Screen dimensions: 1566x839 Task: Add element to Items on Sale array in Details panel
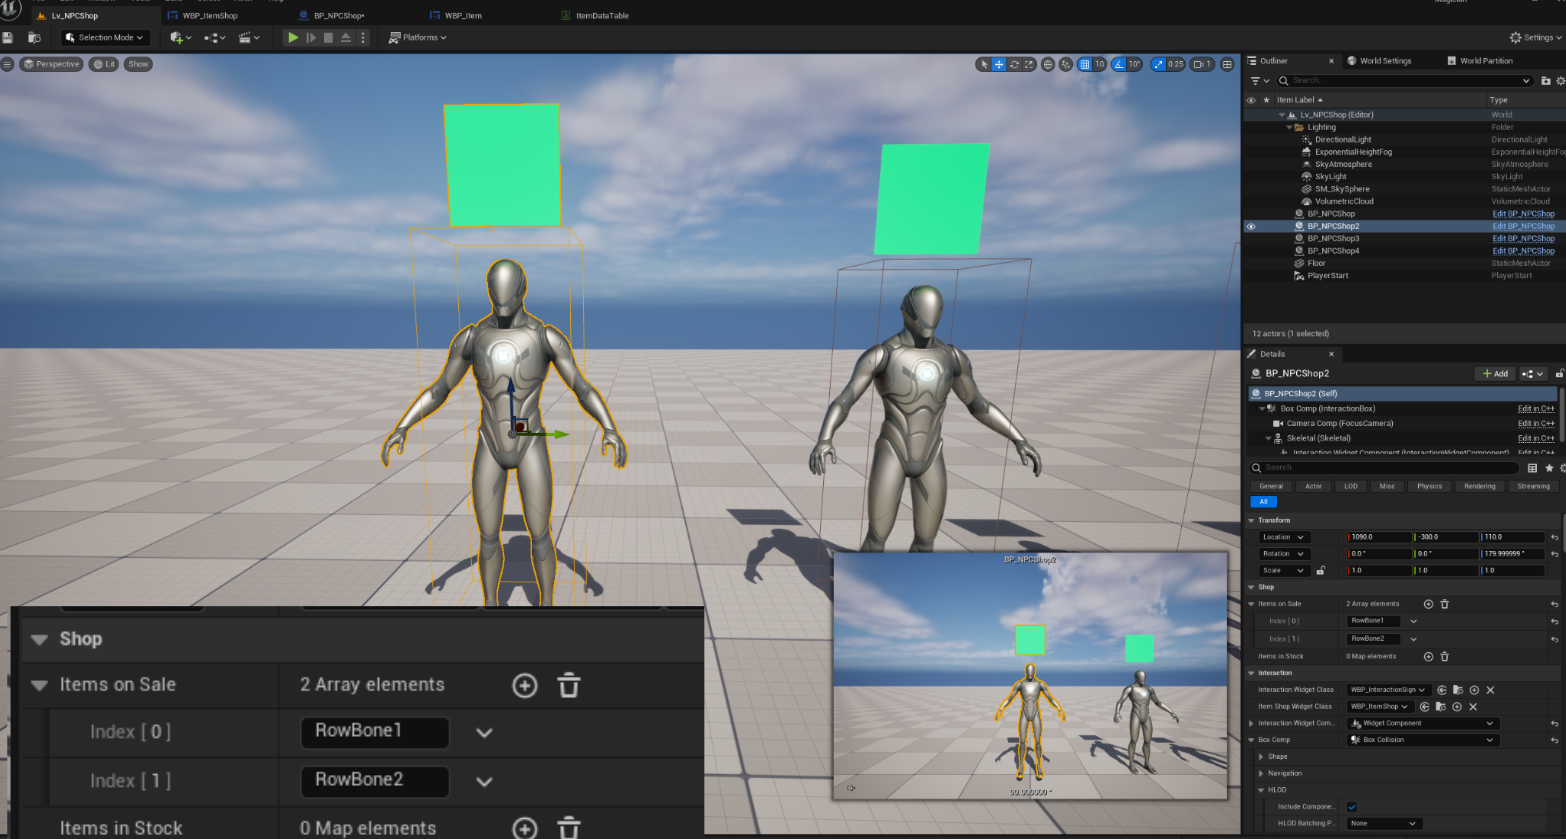(1428, 604)
